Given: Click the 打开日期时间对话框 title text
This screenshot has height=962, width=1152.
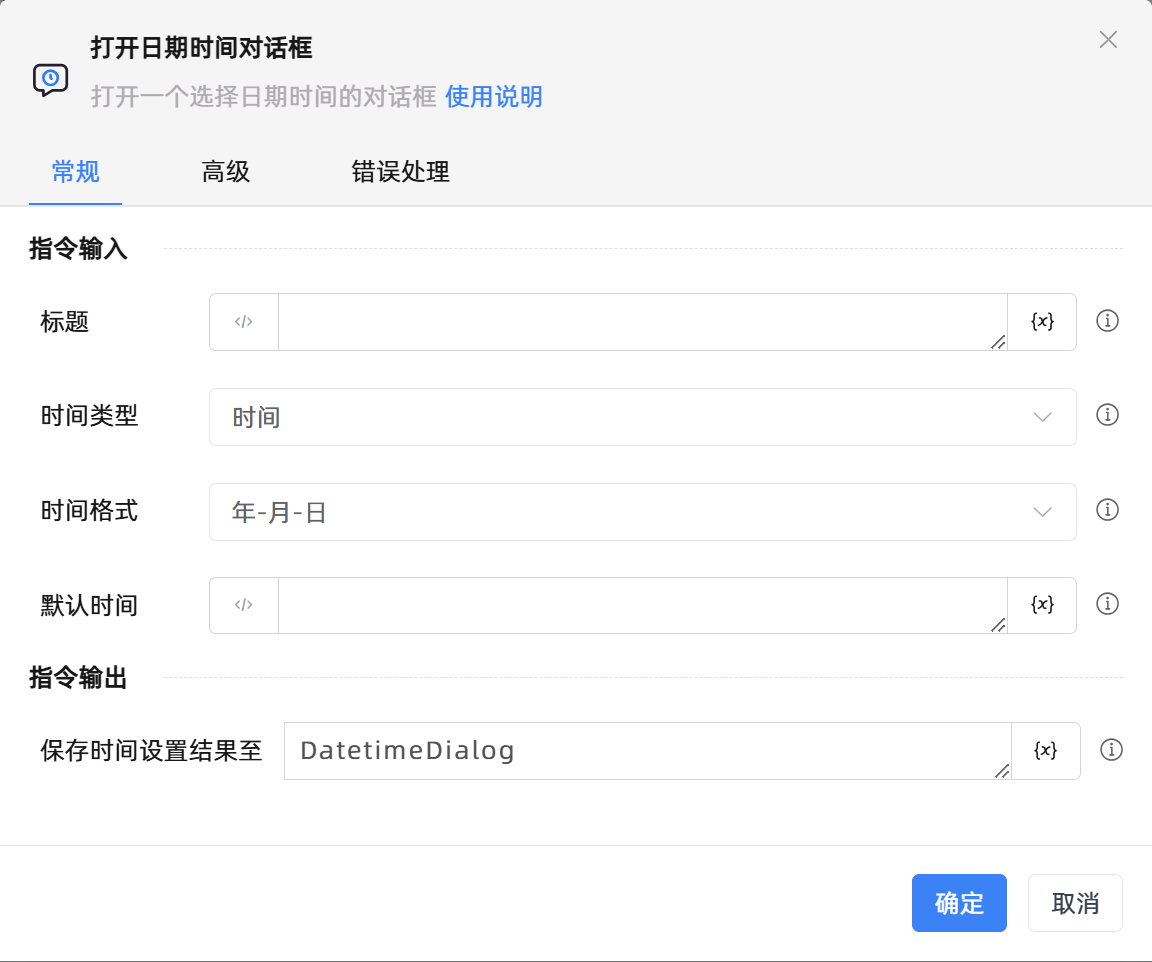Looking at the screenshot, I should point(201,48).
